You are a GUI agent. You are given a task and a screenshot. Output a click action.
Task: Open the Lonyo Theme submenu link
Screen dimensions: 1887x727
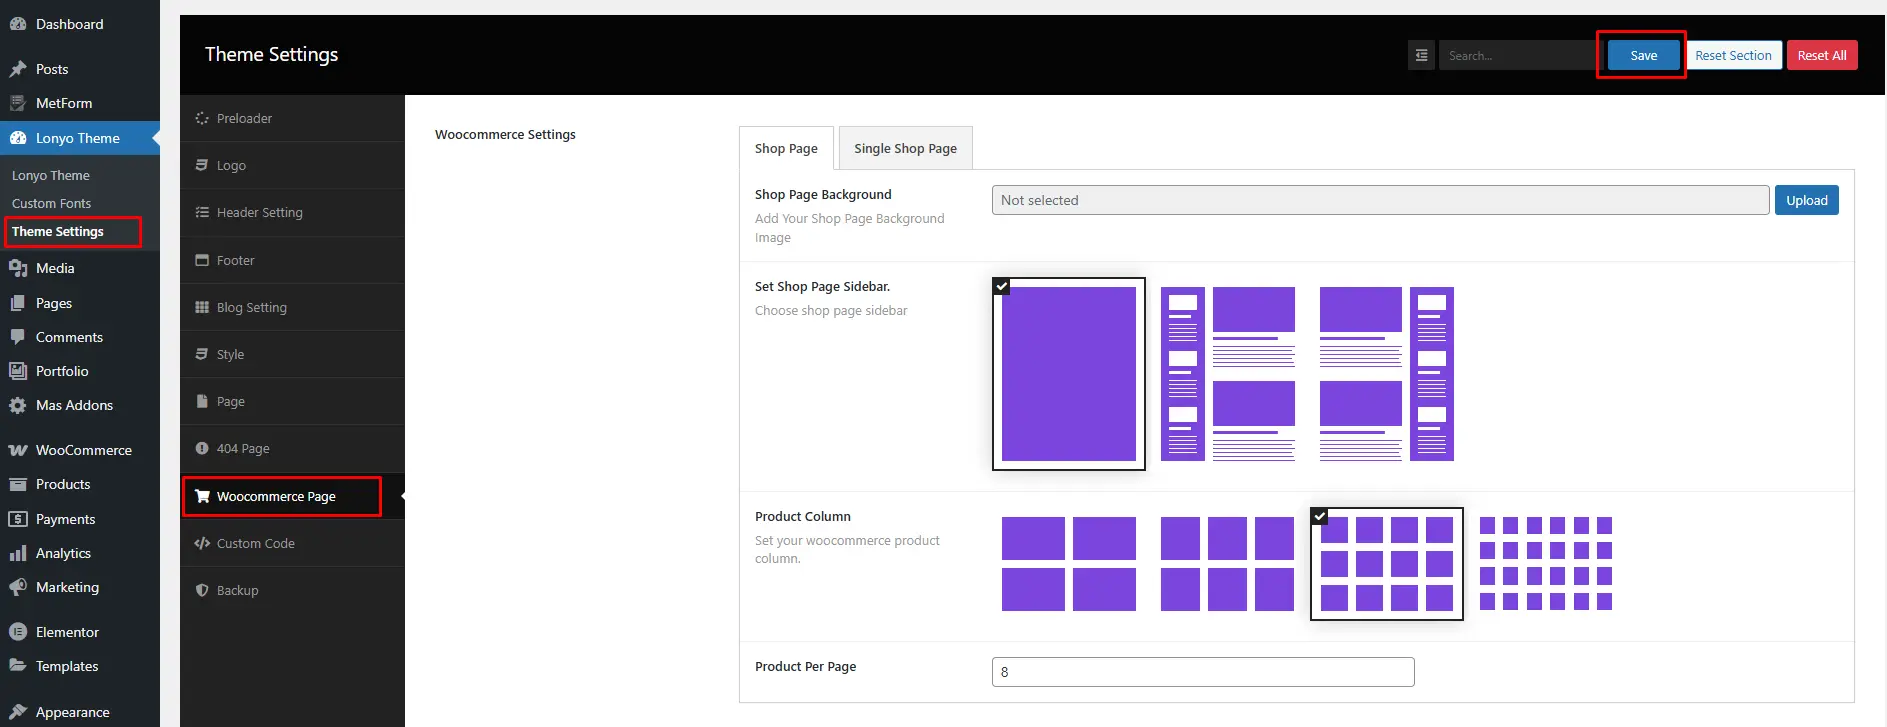click(x=51, y=175)
